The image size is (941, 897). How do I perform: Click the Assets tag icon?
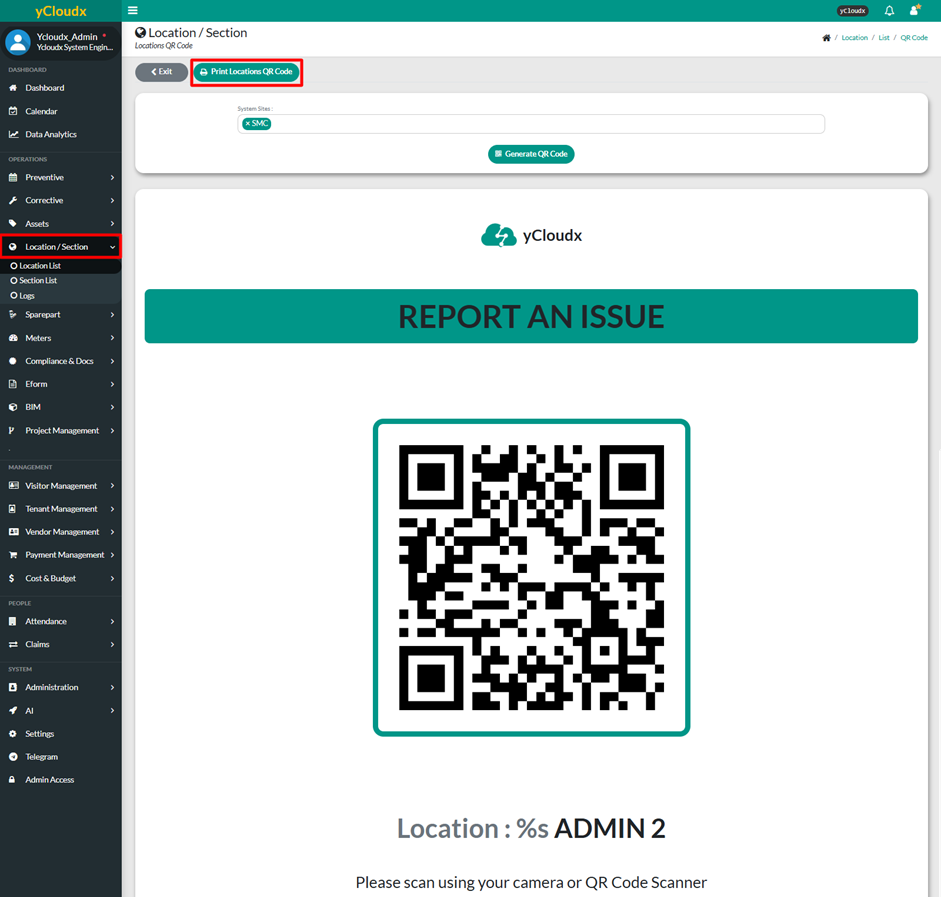point(13,224)
